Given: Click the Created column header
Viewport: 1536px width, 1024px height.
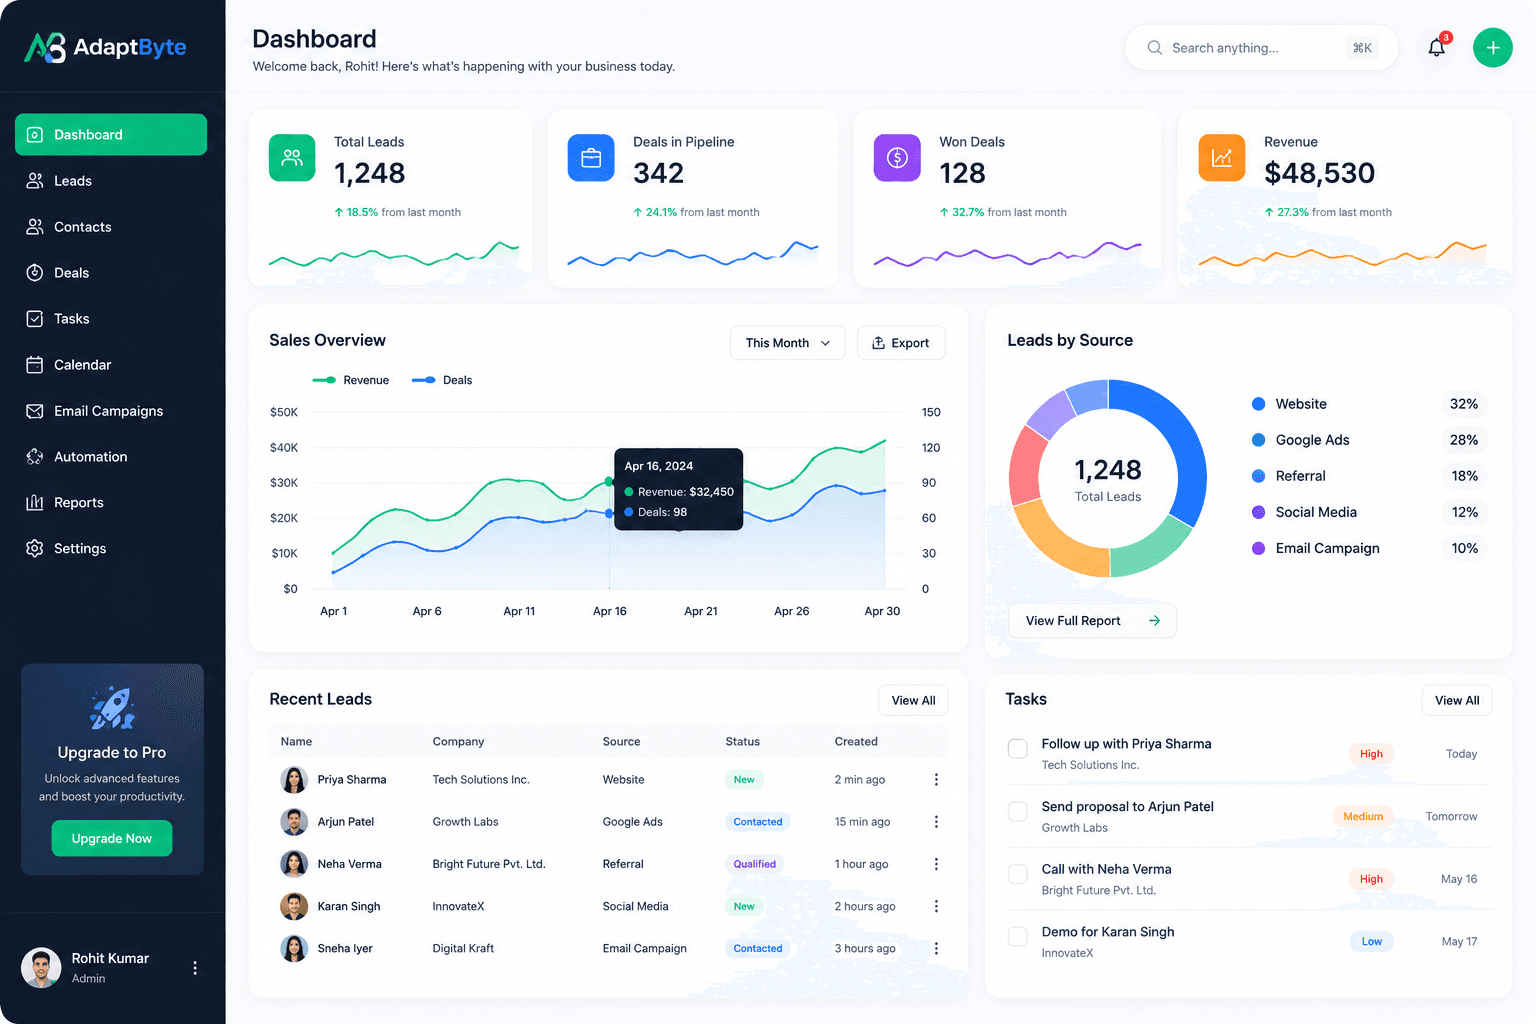Looking at the screenshot, I should tap(856, 742).
